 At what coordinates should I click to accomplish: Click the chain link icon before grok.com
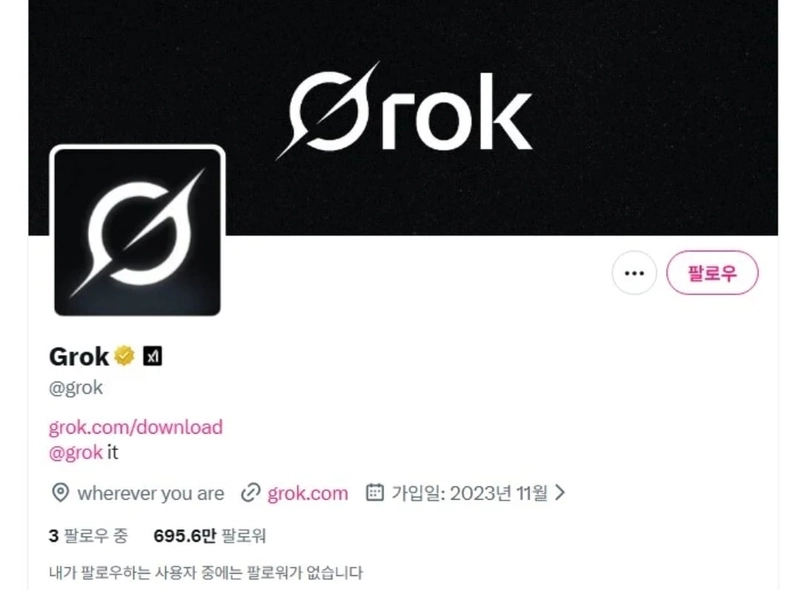click(x=251, y=493)
